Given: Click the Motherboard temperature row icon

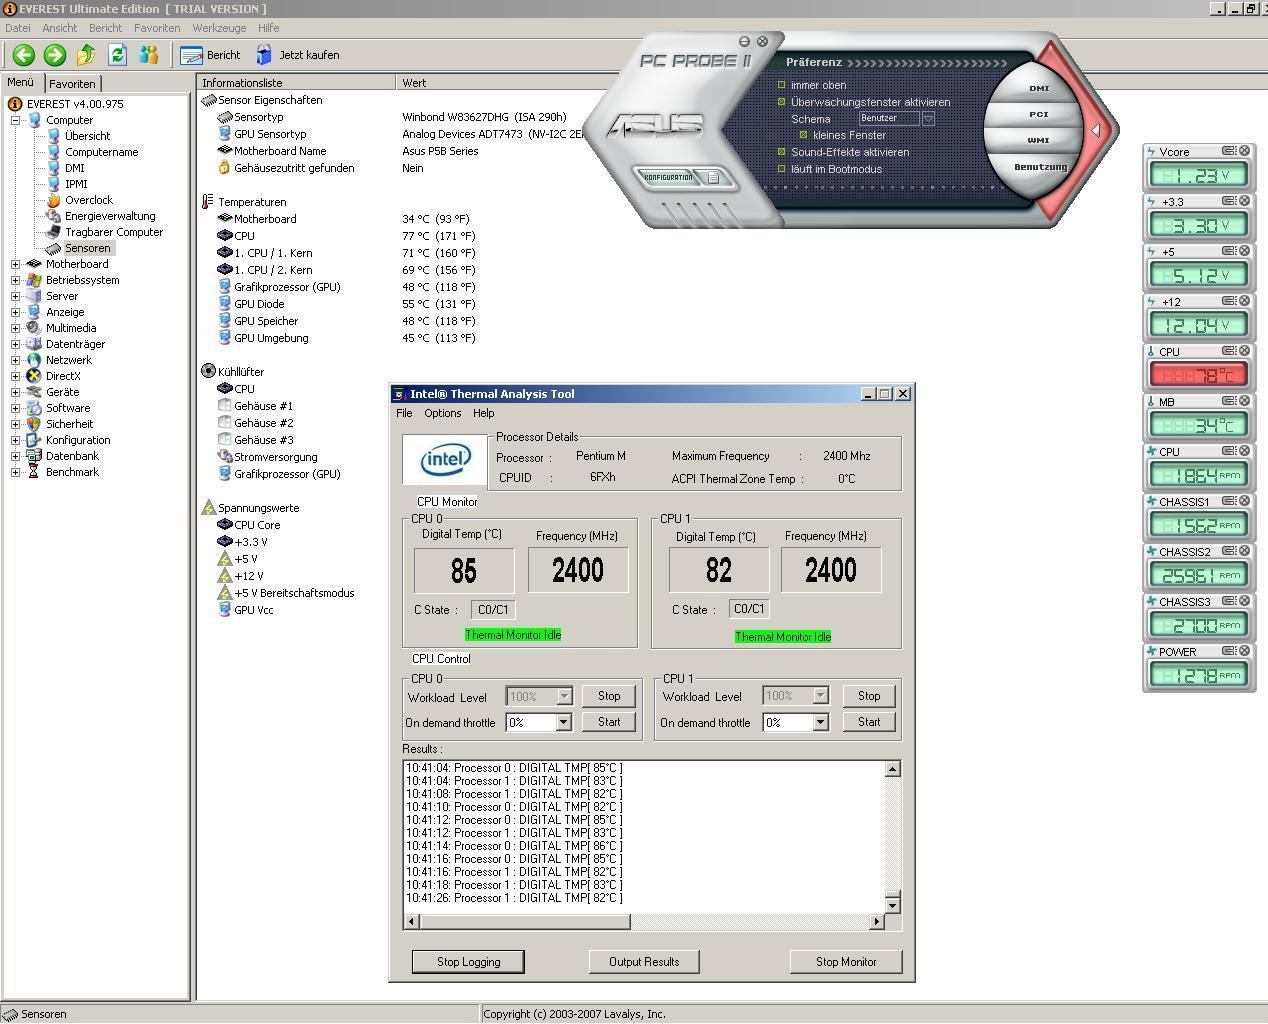Looking at the screenshot, I should tap(225, 219).
